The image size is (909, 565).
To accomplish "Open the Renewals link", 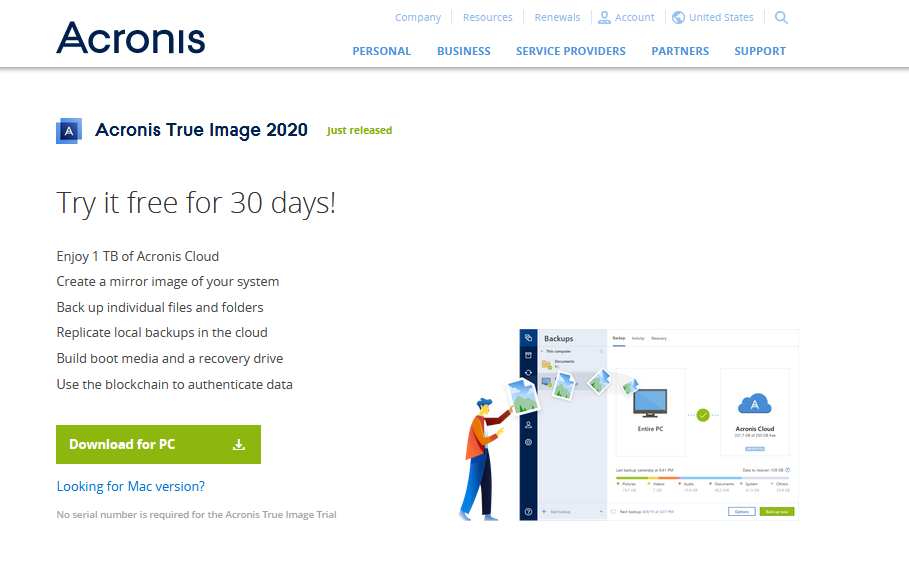I will [557, 17].
